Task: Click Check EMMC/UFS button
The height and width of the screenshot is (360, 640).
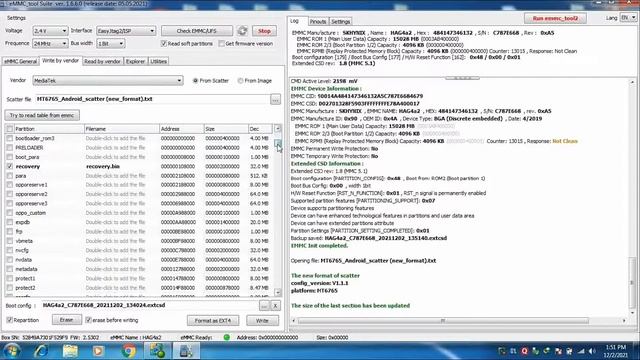Action: click(x=197, y=31)
